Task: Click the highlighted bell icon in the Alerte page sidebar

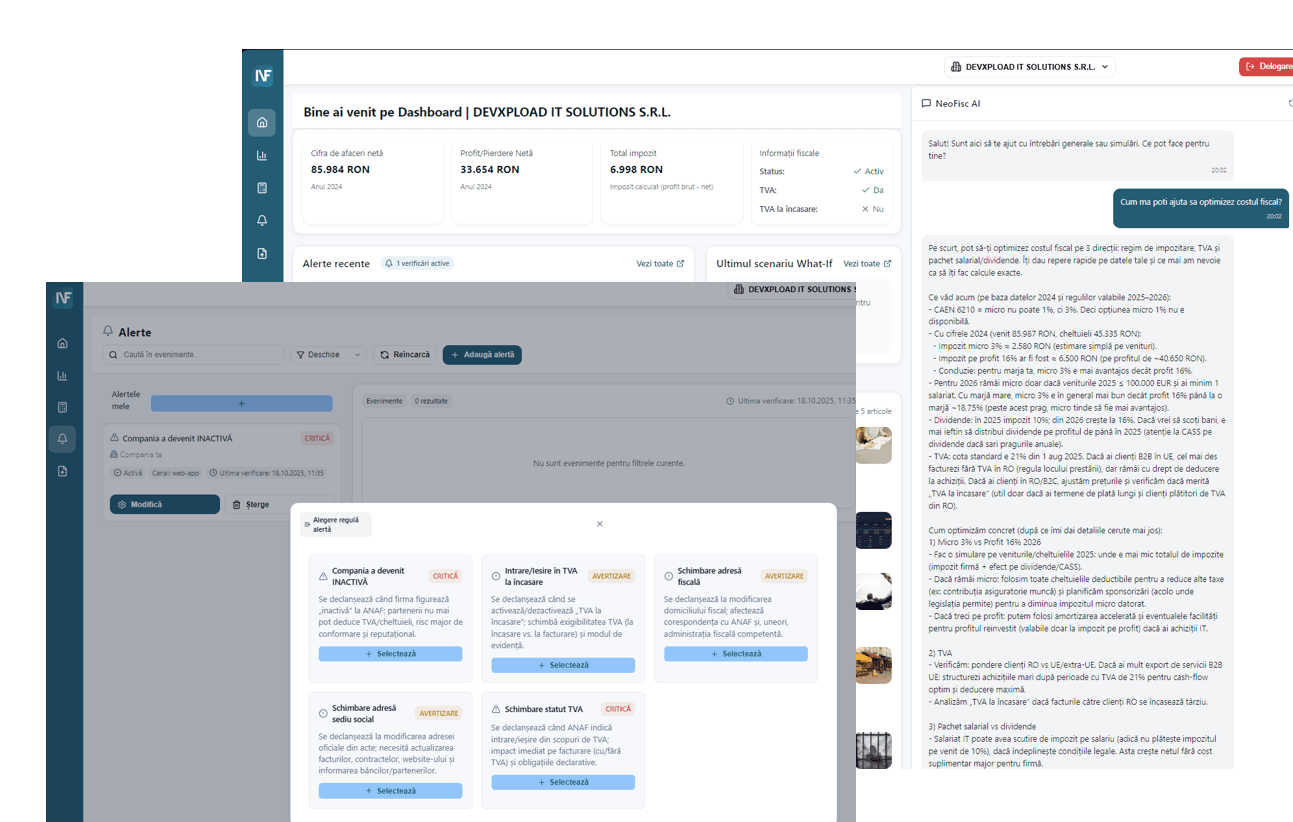Action: tap(63, 439)
